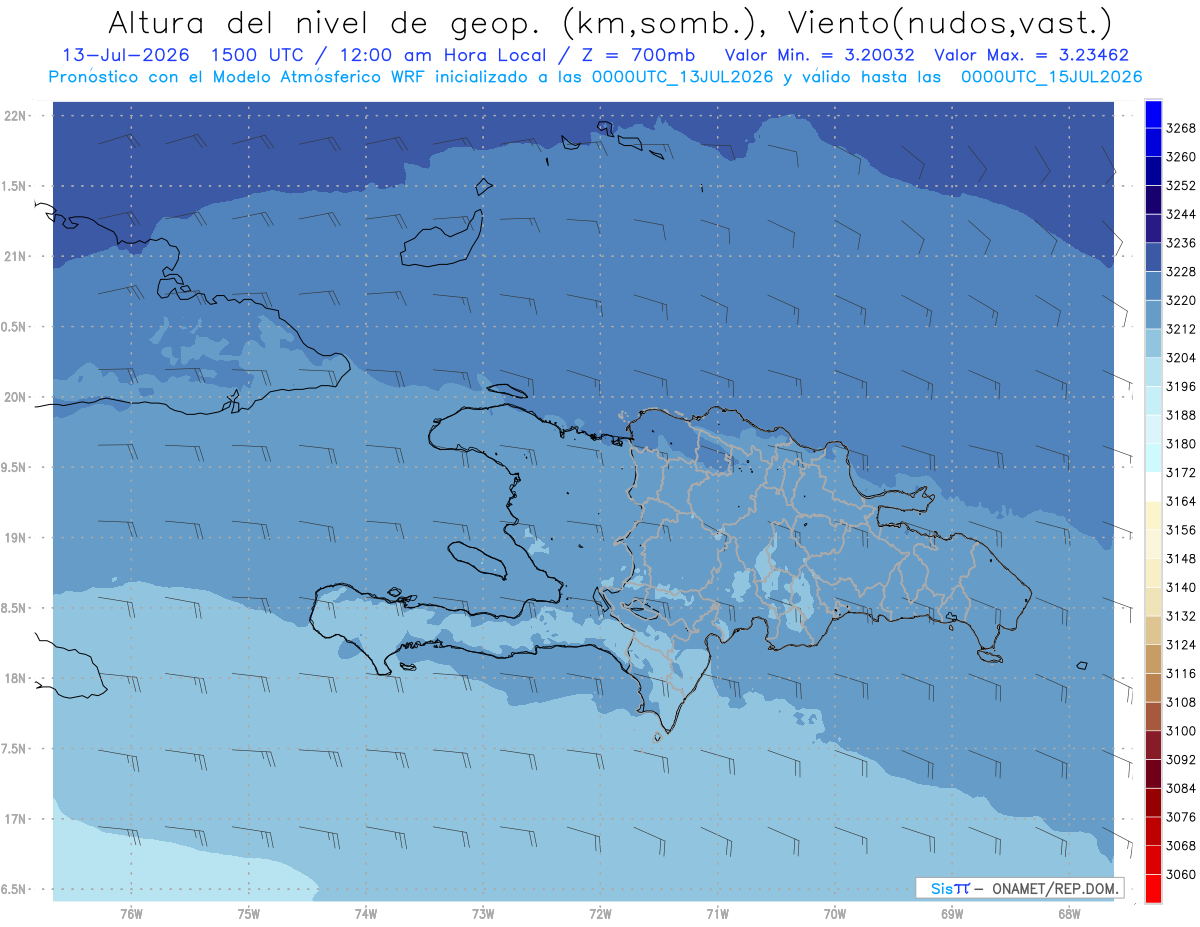Click the colorbar swatch between 3092 and 3084
The height and width of the screenshot is (927, 1200).
(x=1153, y=773)
